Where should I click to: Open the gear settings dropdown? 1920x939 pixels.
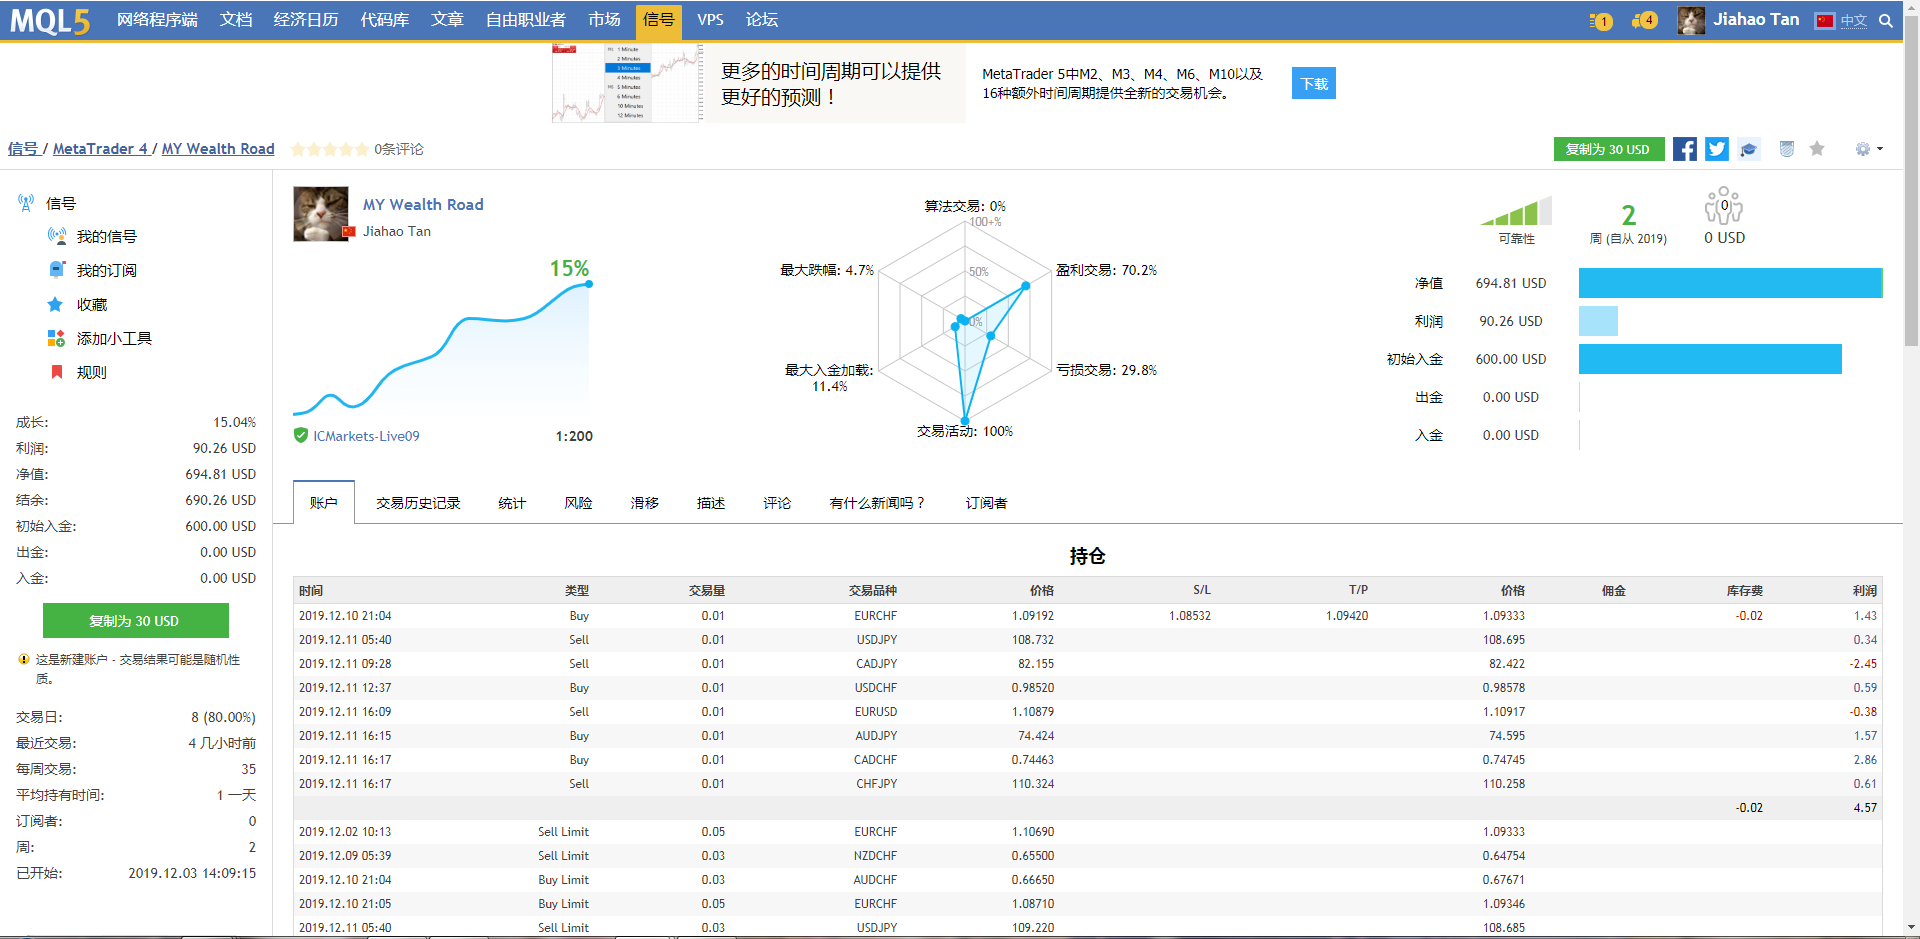tap(1868, 149)
